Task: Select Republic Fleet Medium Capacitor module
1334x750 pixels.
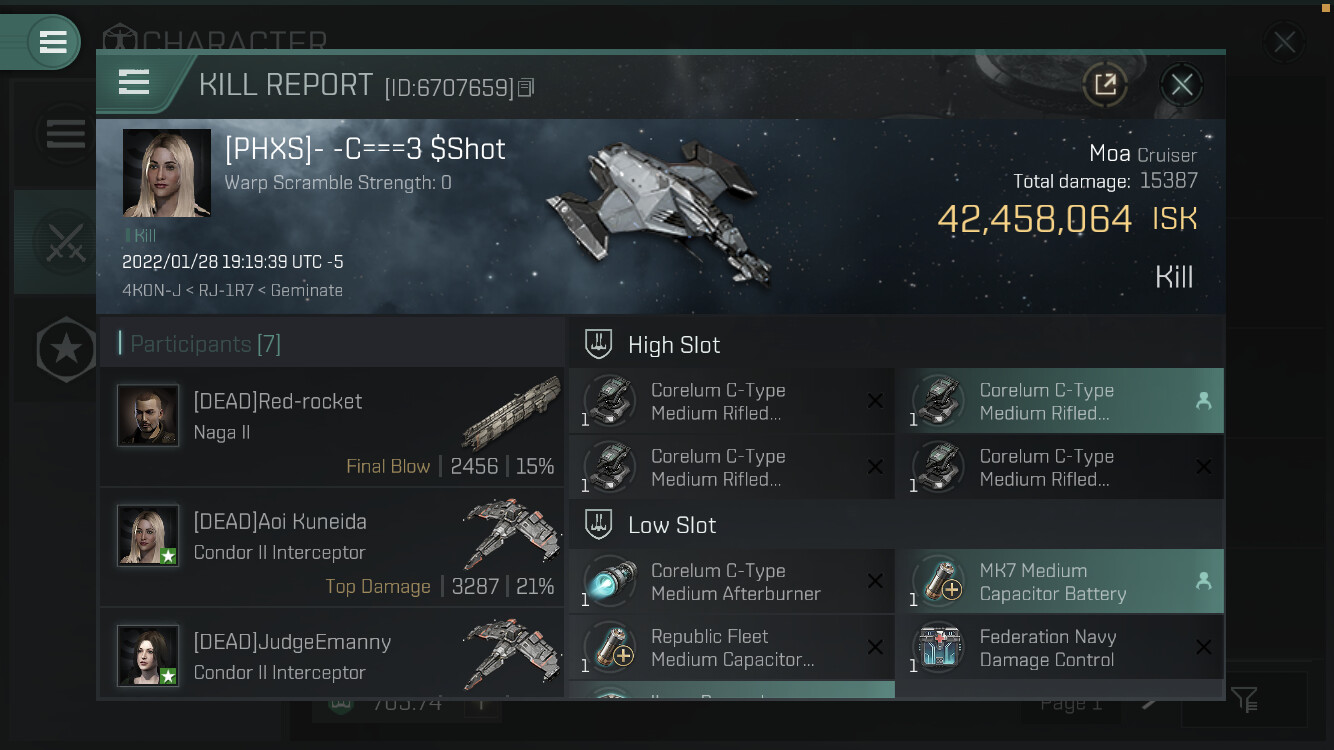Action: point(731,647)
